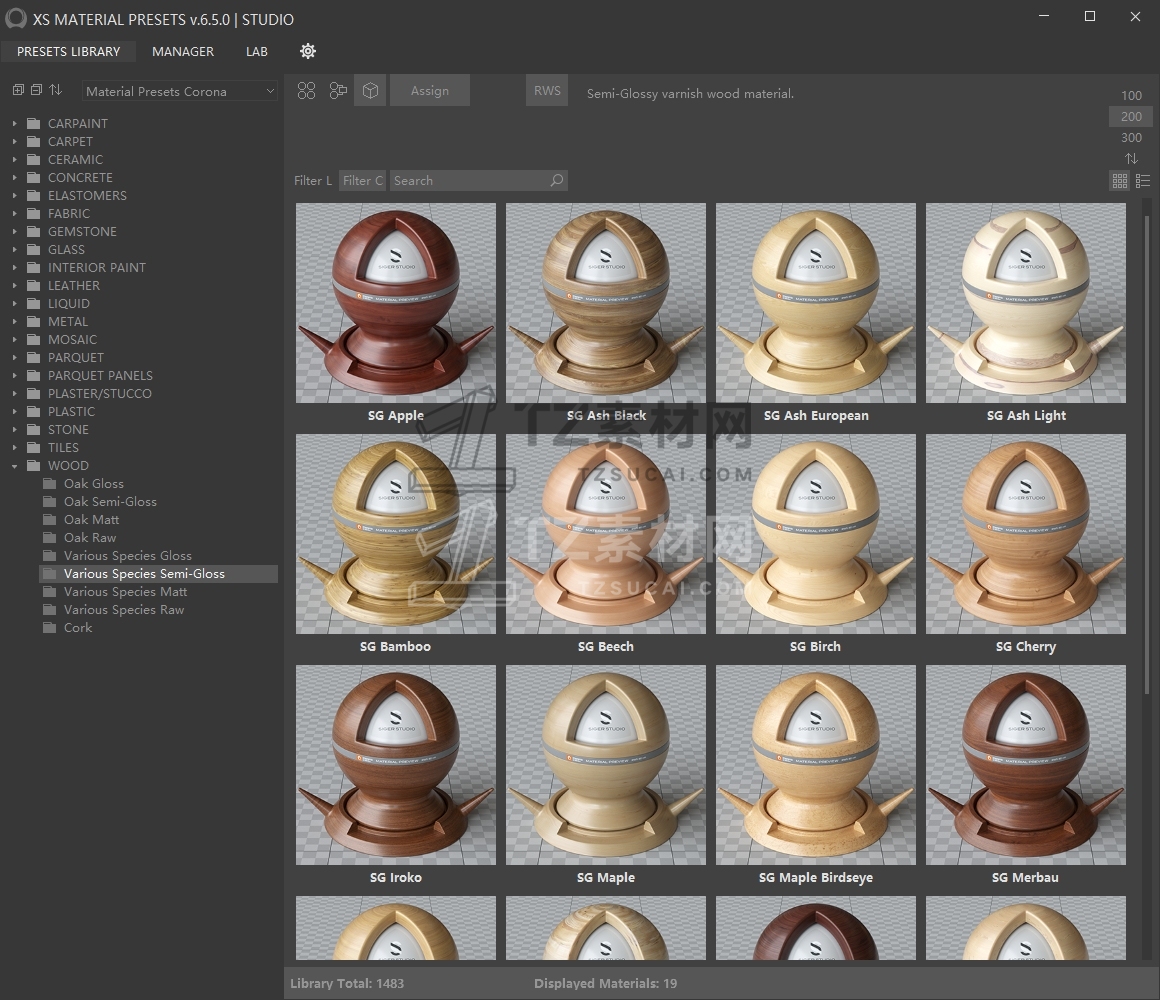1160x1000 pixels.
Task: Select the SG Merbau material thumbnail
Action: [1026, 765]
